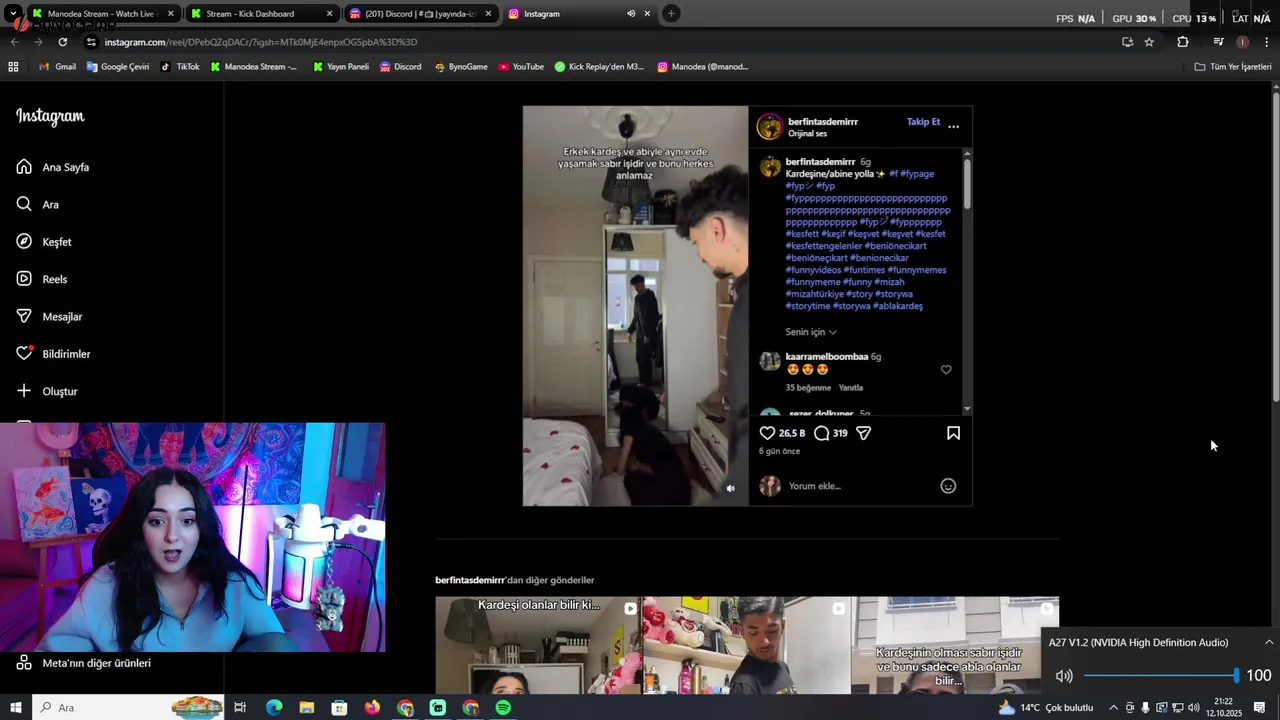Open the Windows Start menu

[15, 708]
